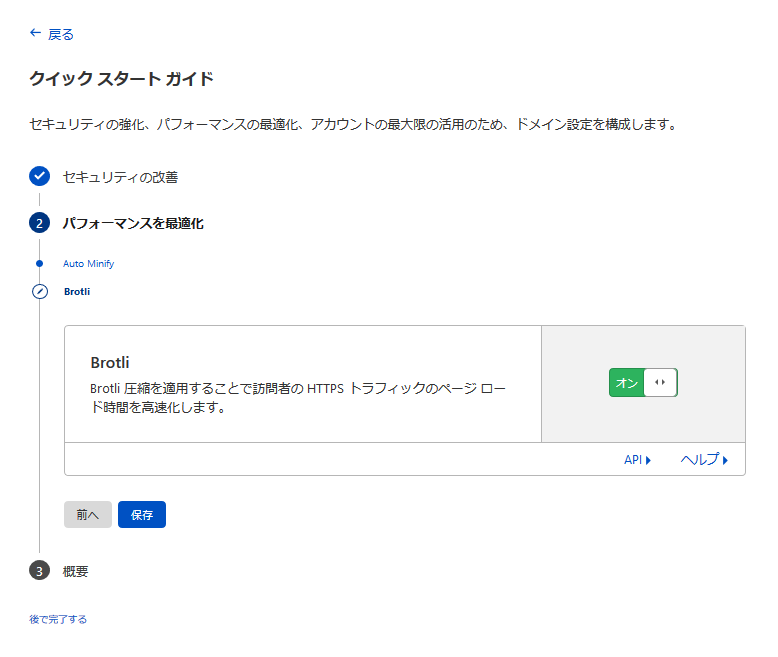Click the blue checkmark on the completed step
Viewport: 778px width, 657px height.
click(39, 177)
